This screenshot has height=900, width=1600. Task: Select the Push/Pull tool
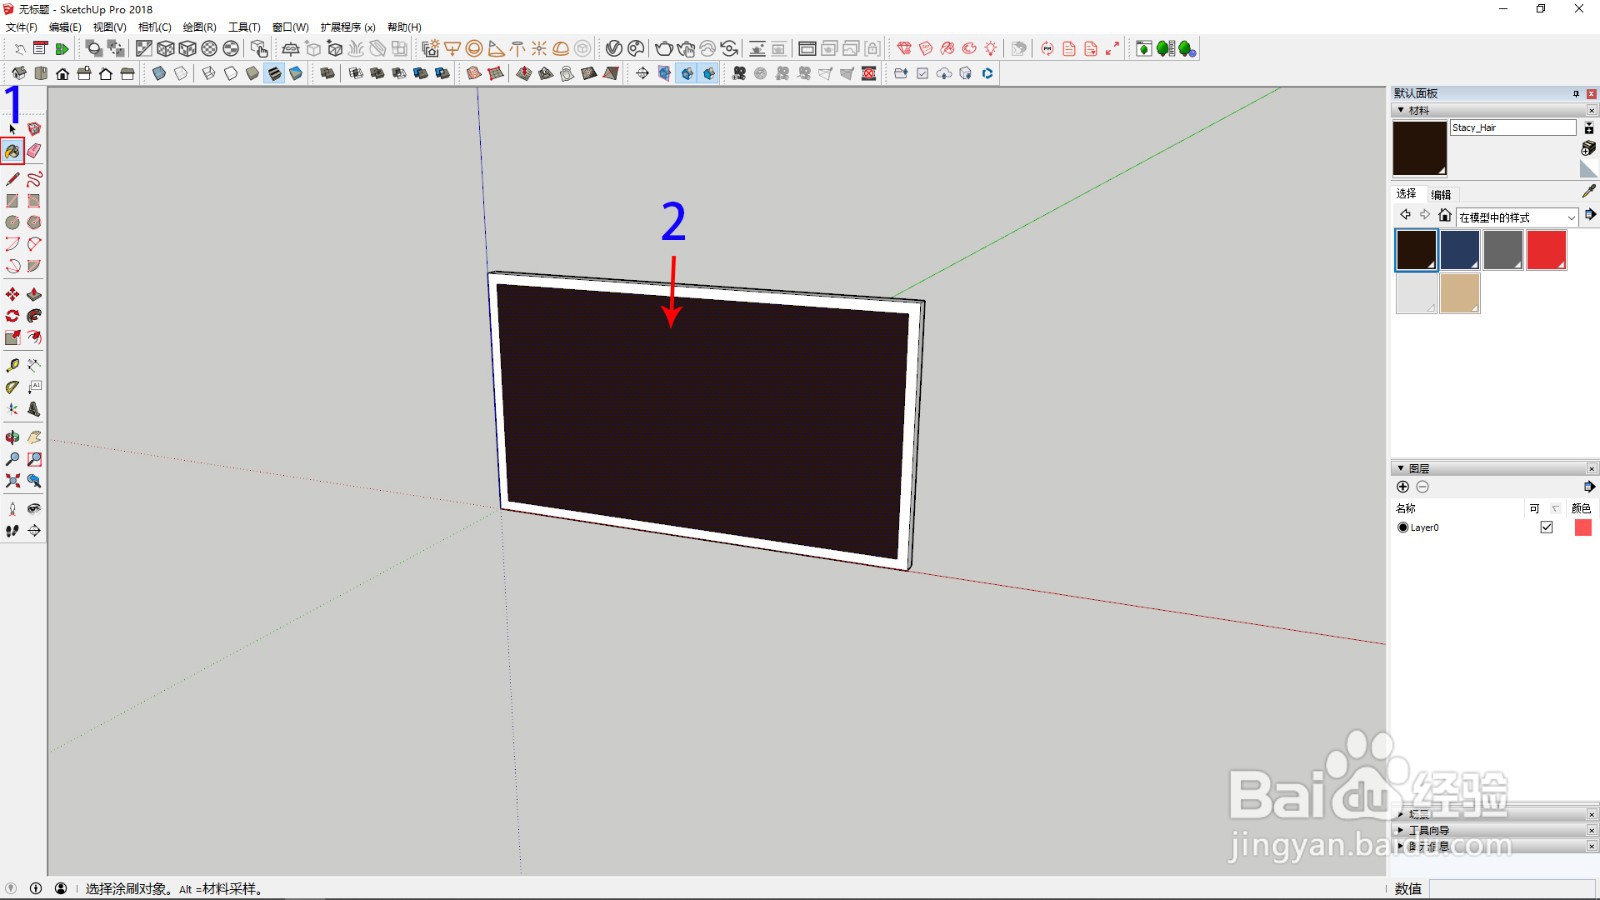click(x=34, y=294)
